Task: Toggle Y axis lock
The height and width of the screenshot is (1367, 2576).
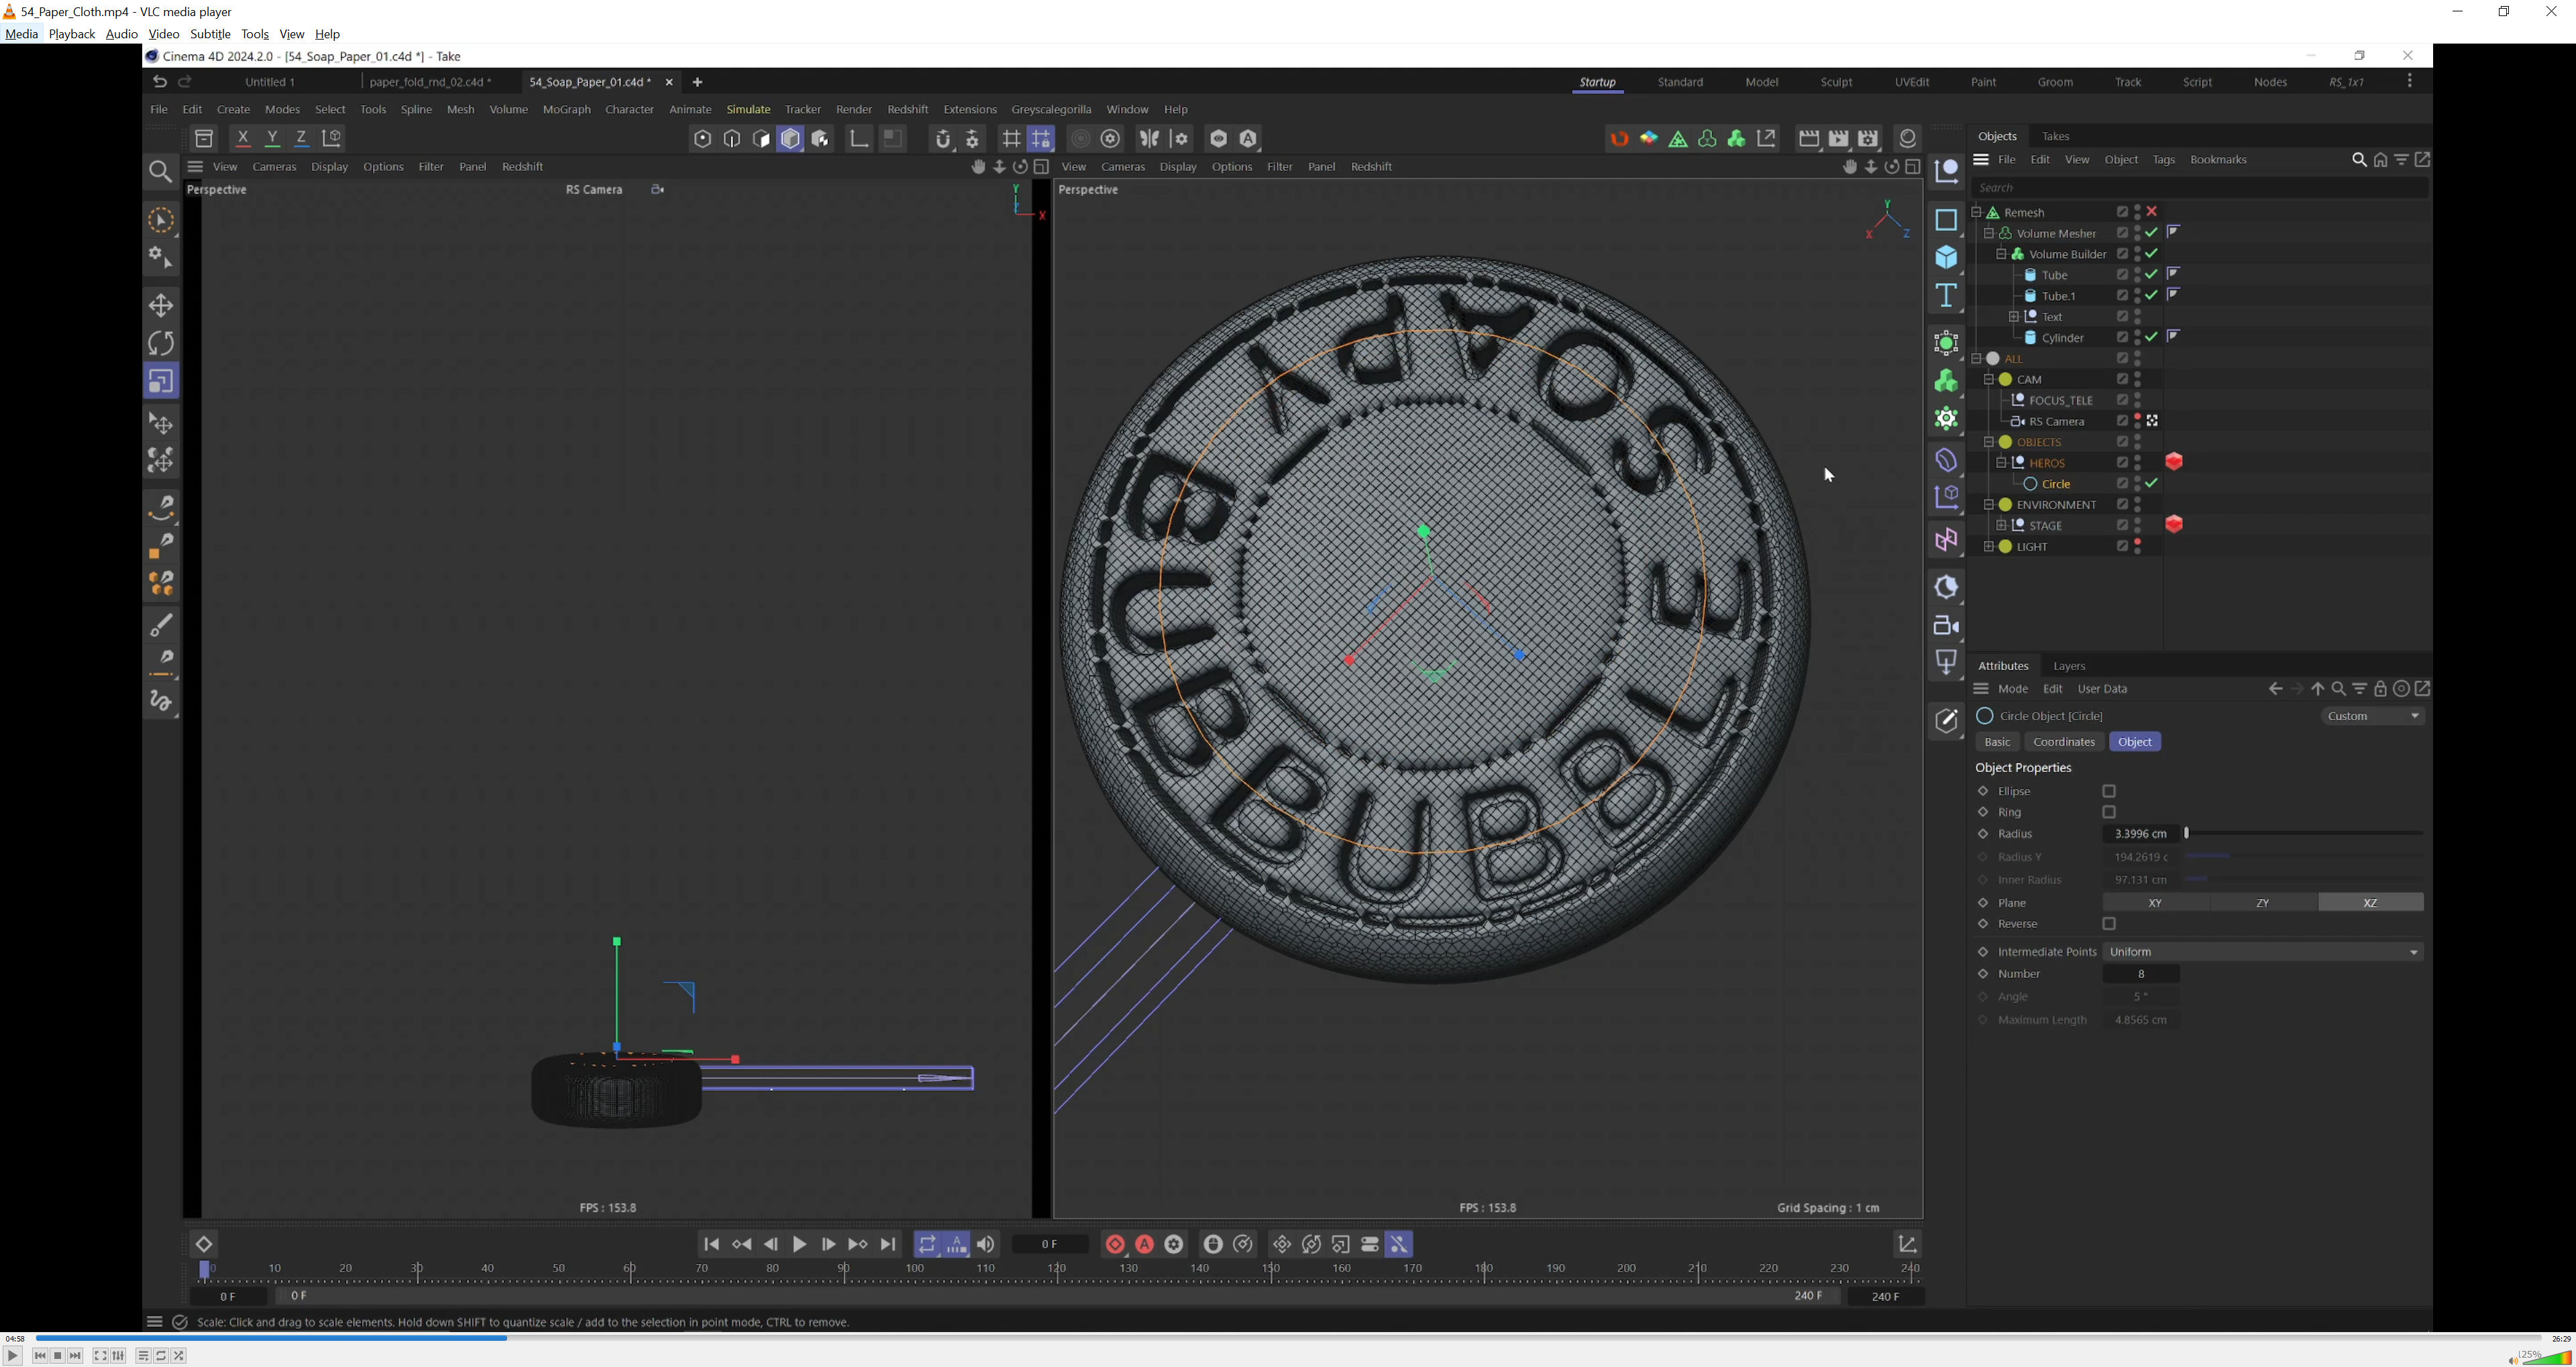Action: (x=272, y=139)
